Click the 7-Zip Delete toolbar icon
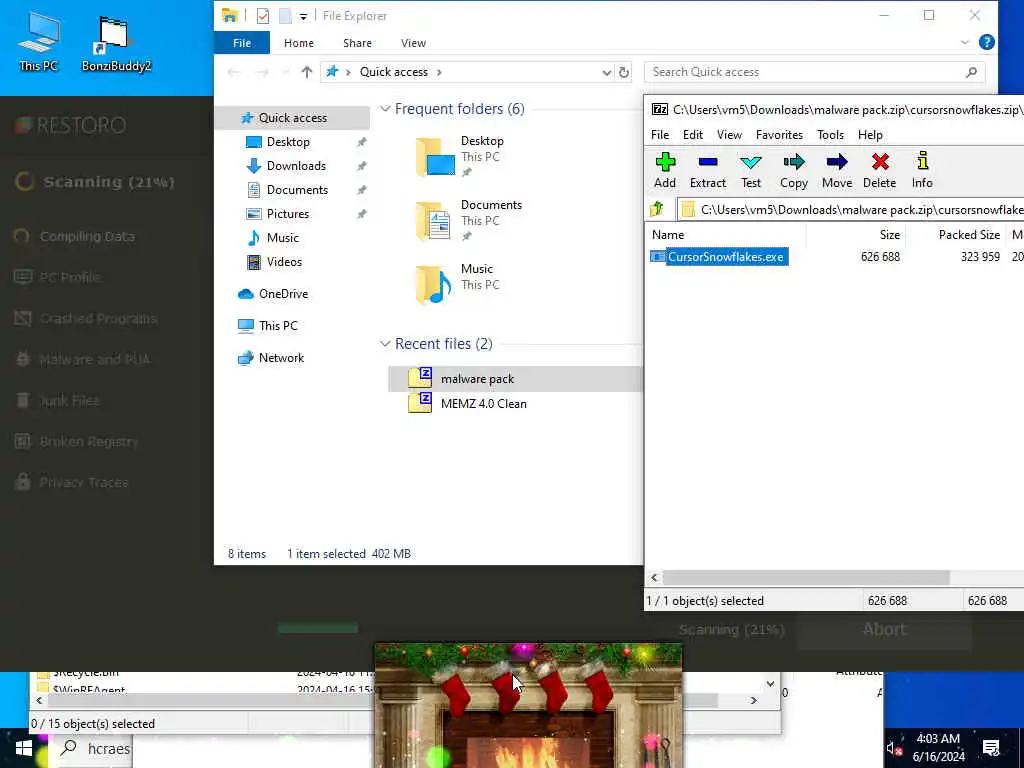 pyautogui.click(x=880, y=170)
